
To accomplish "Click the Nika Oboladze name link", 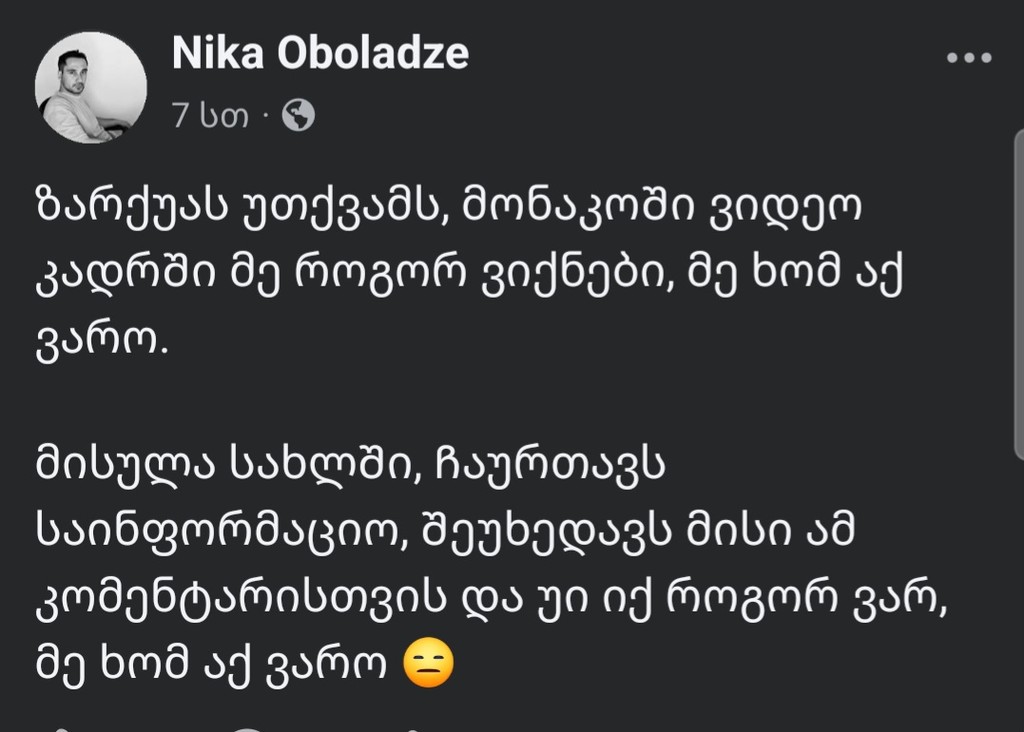I will pyautogui.click(x=320, y=55).
